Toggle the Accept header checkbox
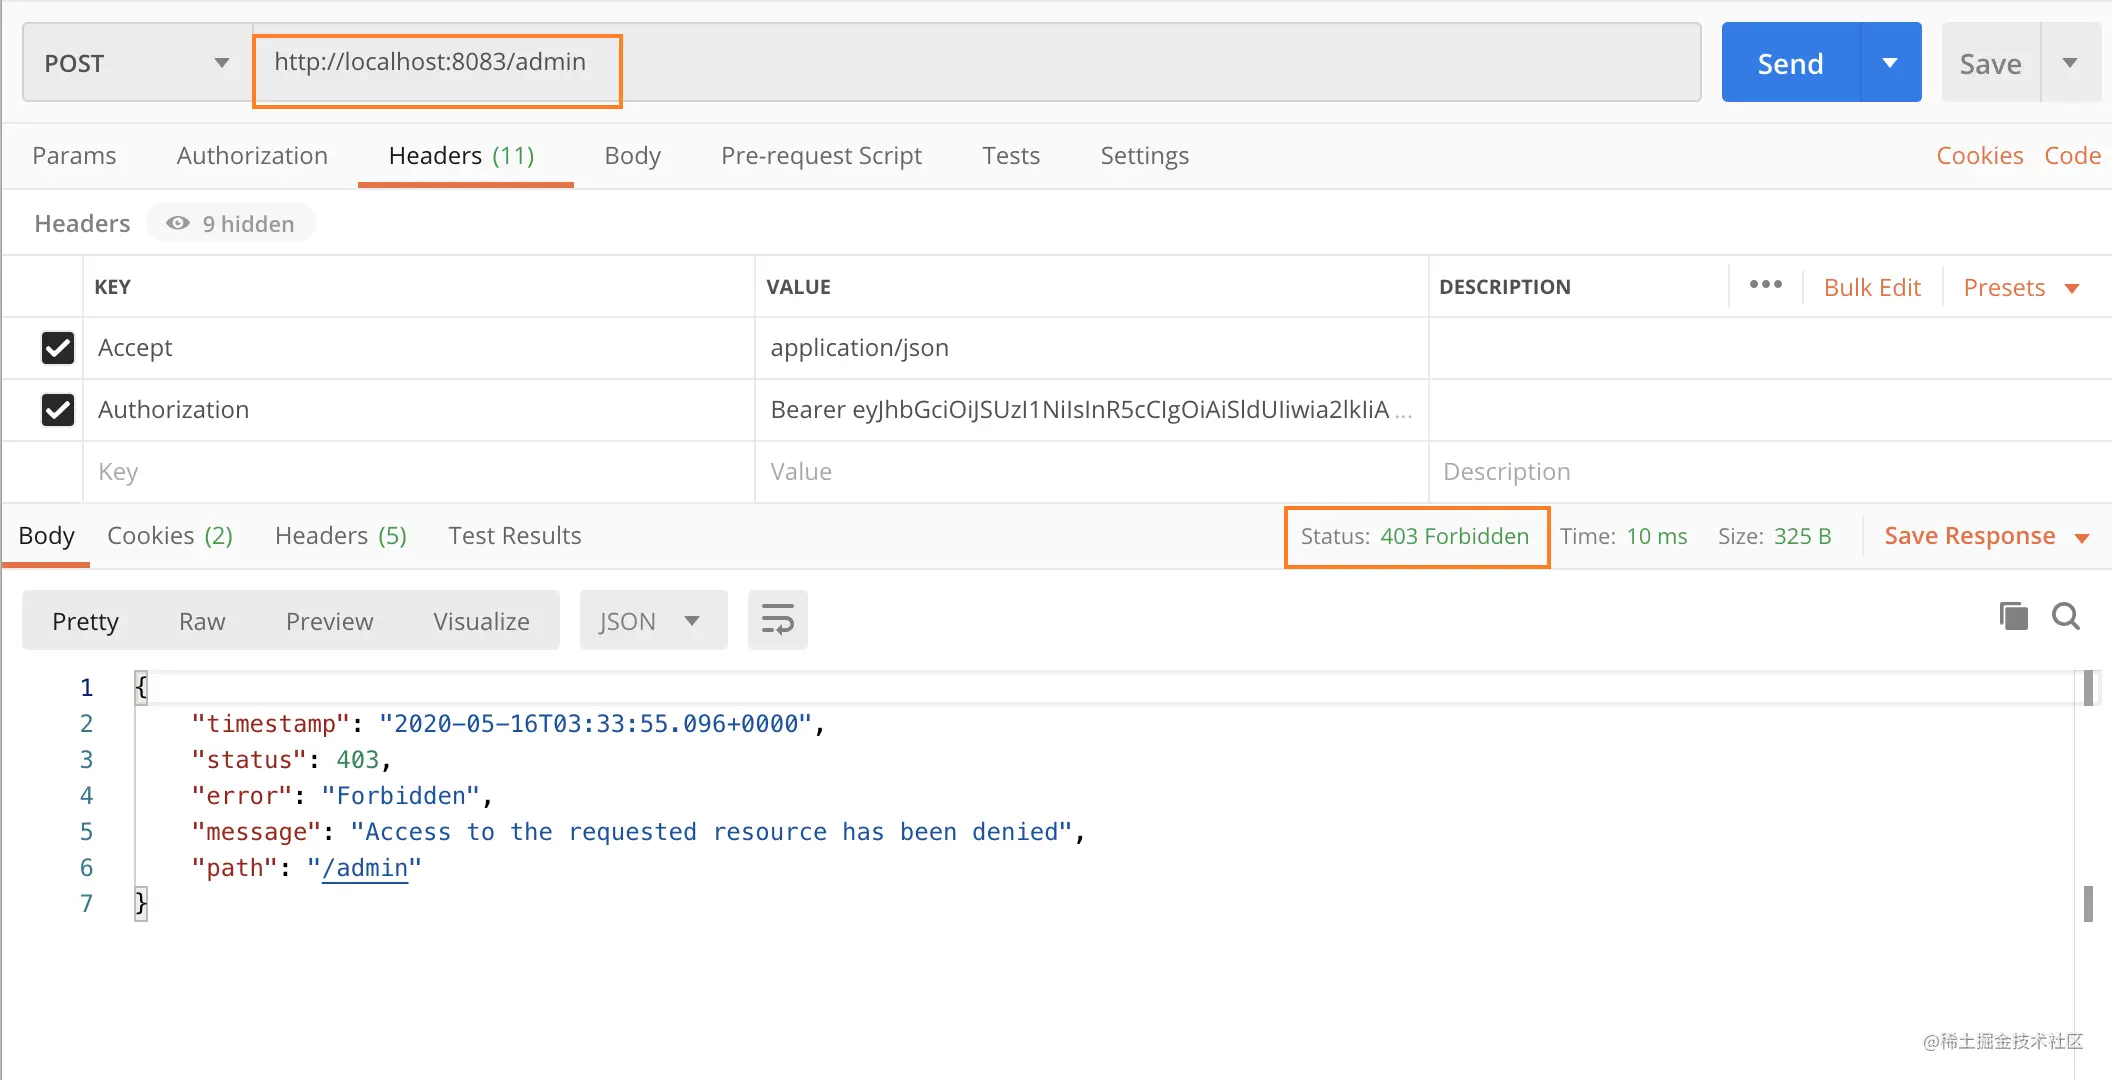This screenshot has height=1080, width=2112. pyautogui.click(x=56, y=347)
